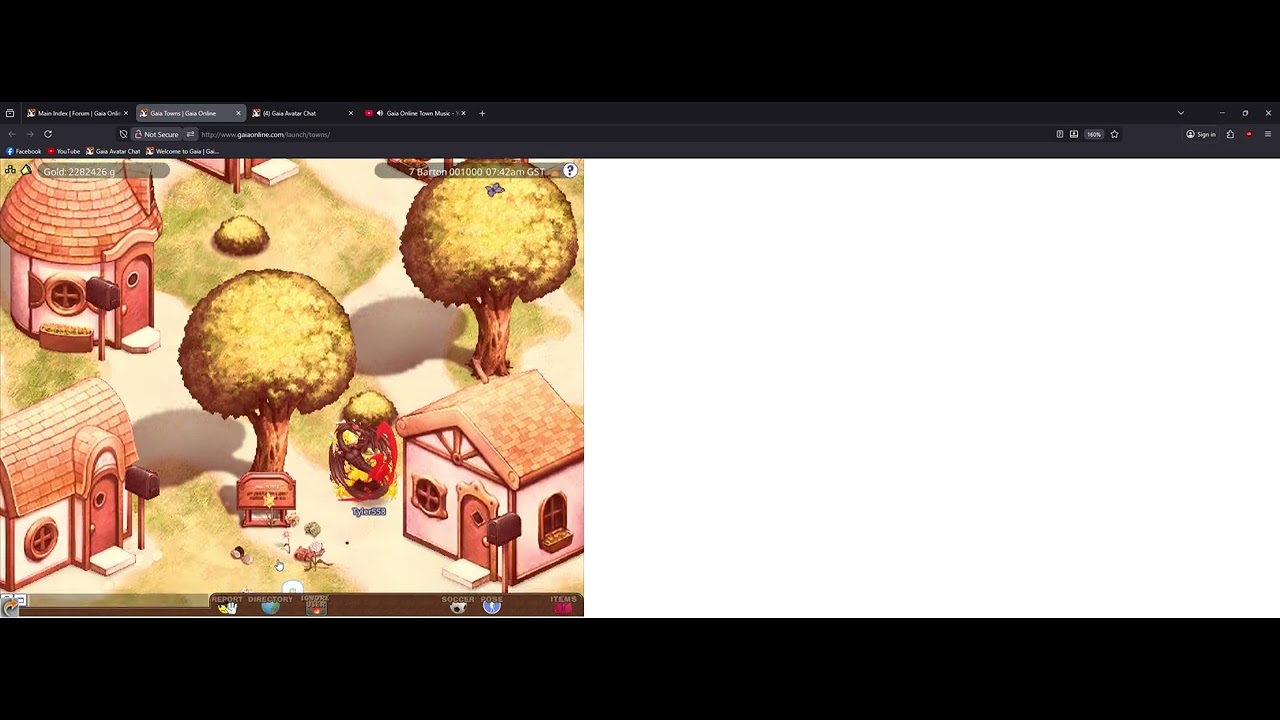The height and width of the screenshot is (720, 1280).
Task: Close the Town Music tab
Action: point(463,113)
